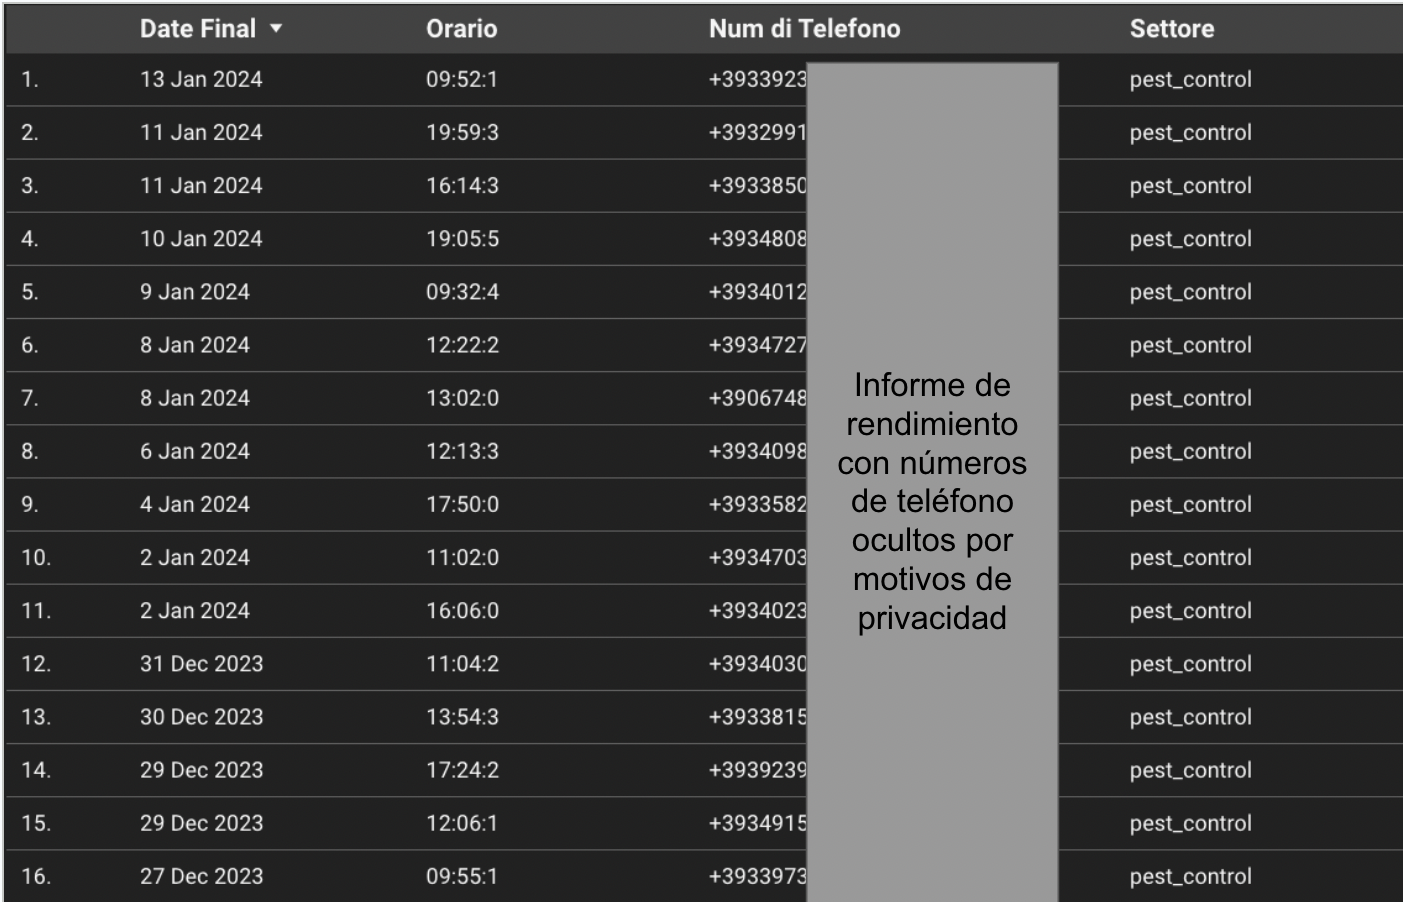
Task: Click the 30 Dec 2023 date cell
Action: pos(201,717)
